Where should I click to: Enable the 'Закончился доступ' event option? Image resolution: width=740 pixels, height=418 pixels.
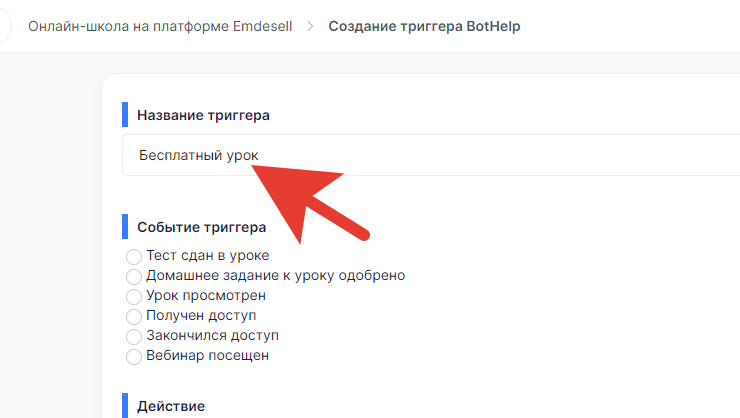pyautogui.click(x=134, y=336)
